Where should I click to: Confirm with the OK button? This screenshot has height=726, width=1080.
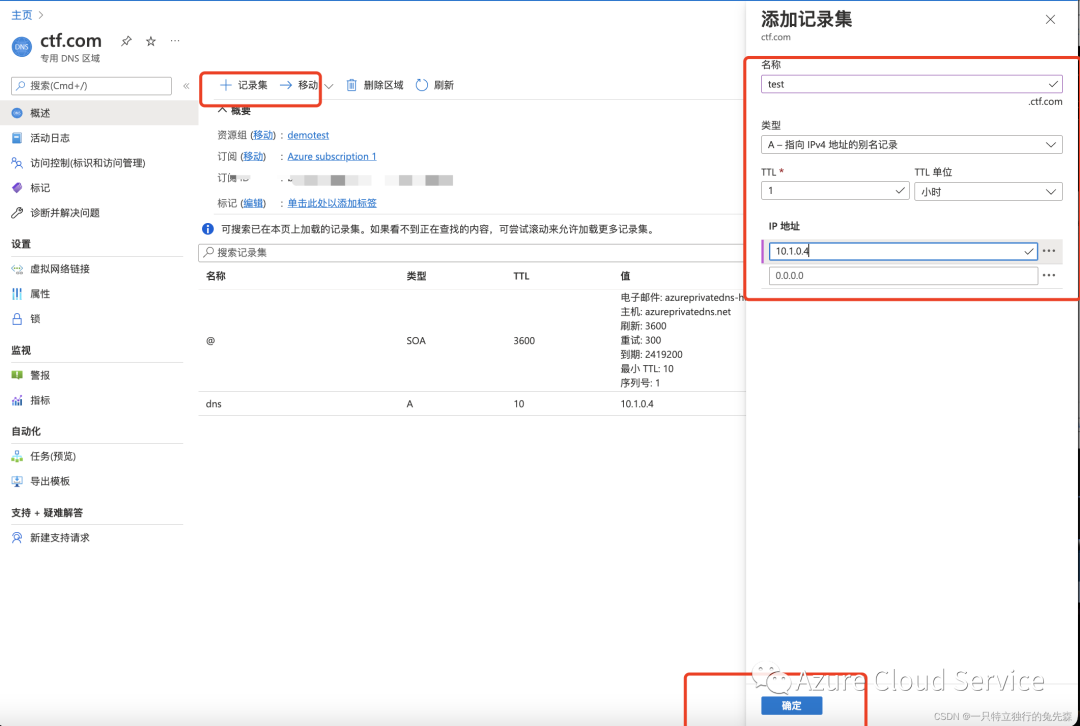click(791, 705)
